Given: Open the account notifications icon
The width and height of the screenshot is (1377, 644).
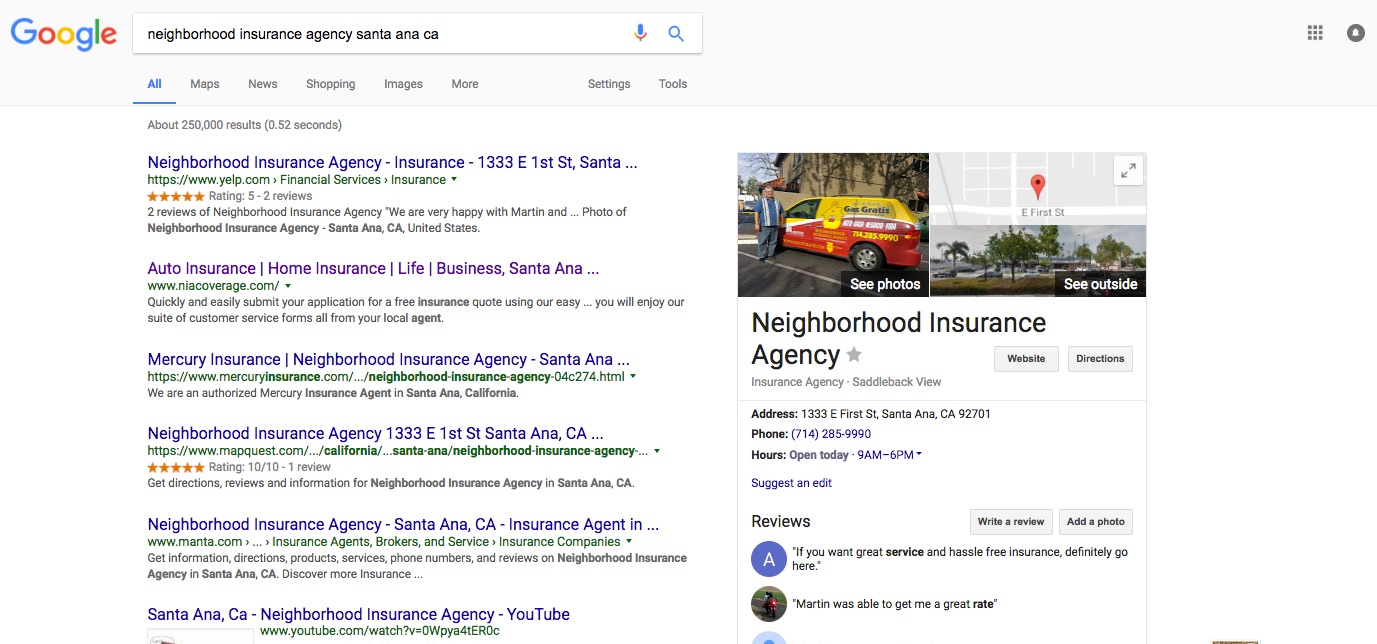Looking at the screenshot, I should tap(1355, 33).
